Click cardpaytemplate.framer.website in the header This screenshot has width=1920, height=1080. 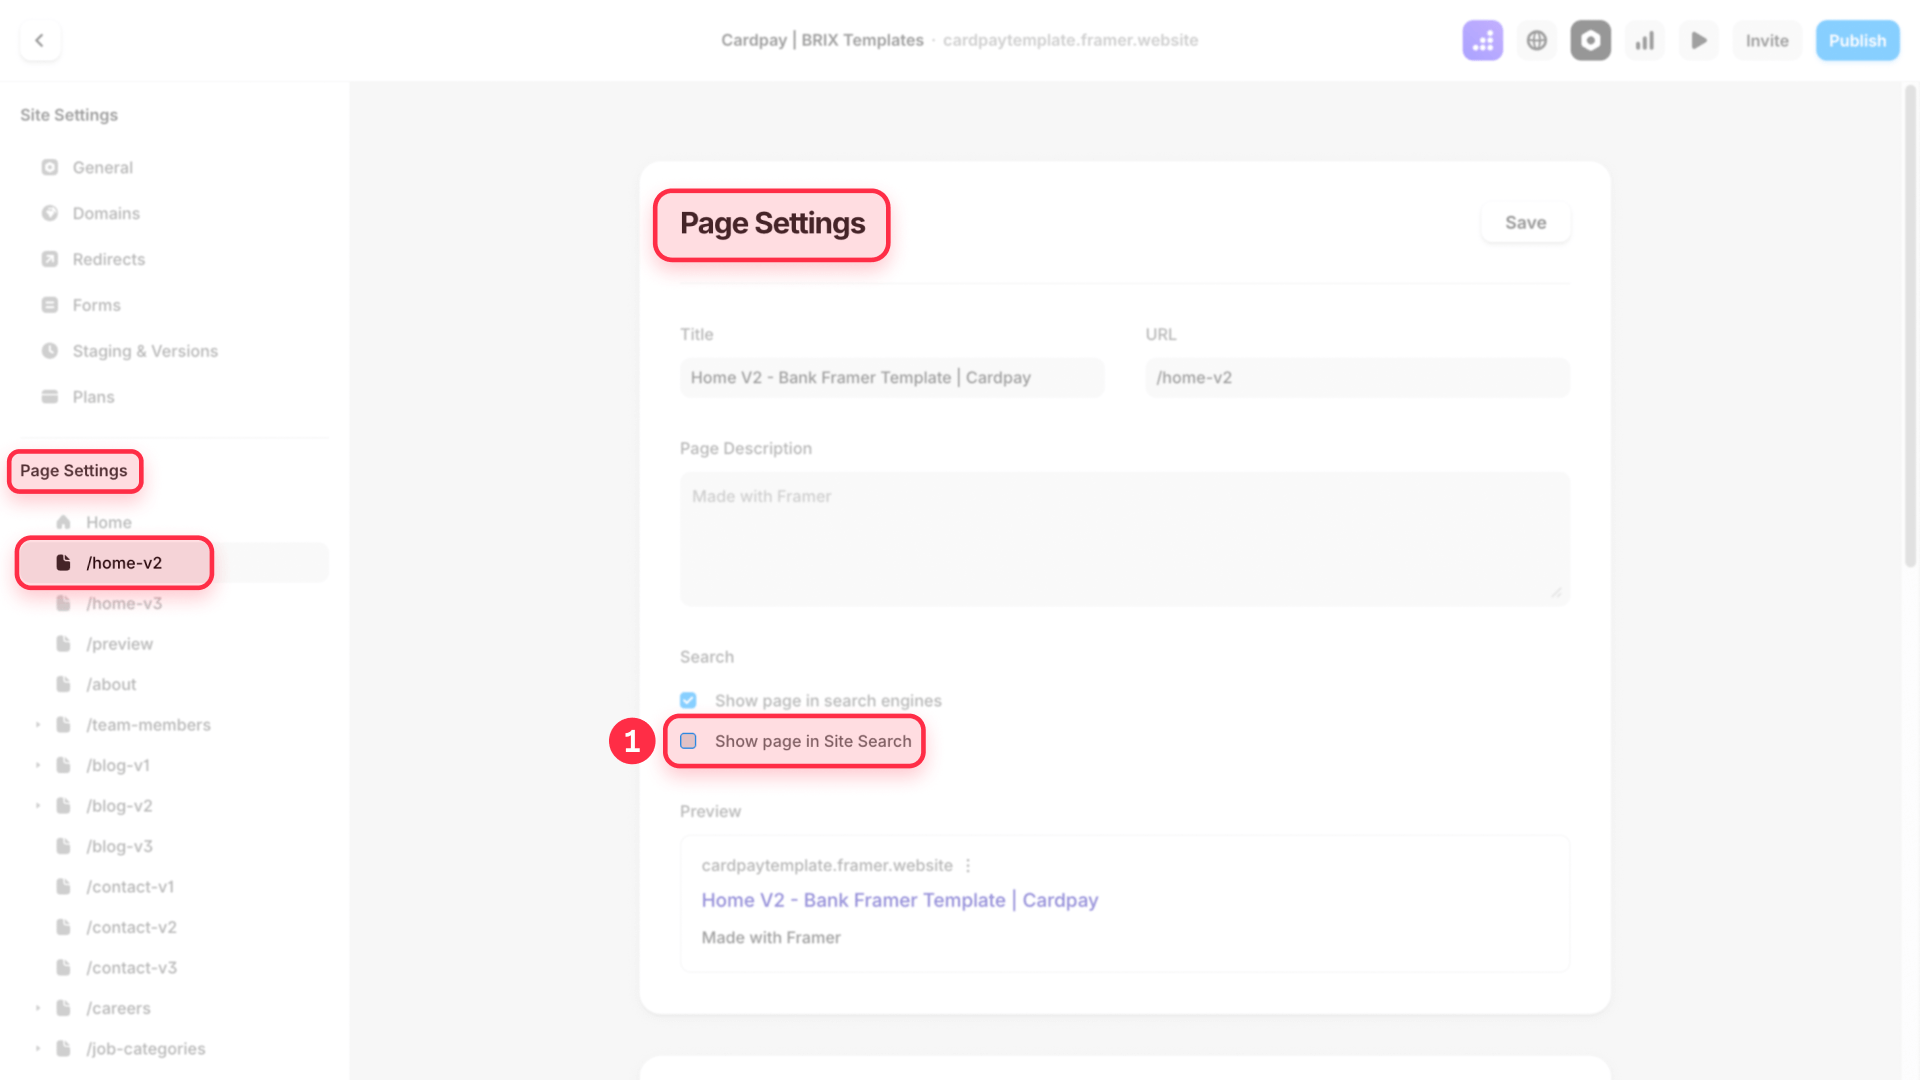coord(1070,40)
